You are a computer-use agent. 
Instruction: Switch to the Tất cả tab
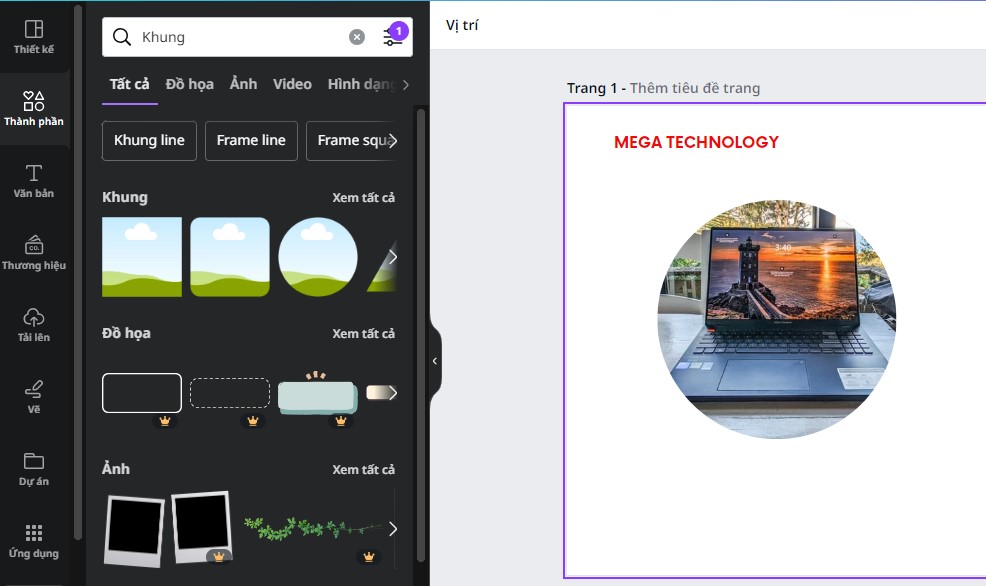[x=130, y=84]
